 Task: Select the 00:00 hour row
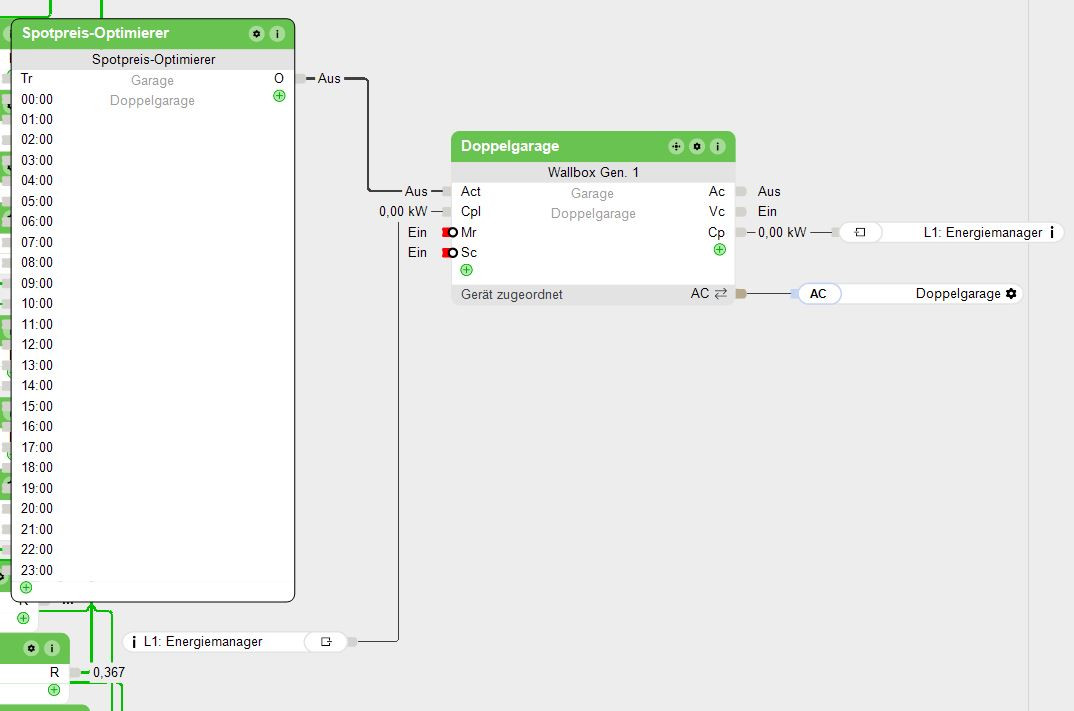[37, 99]
